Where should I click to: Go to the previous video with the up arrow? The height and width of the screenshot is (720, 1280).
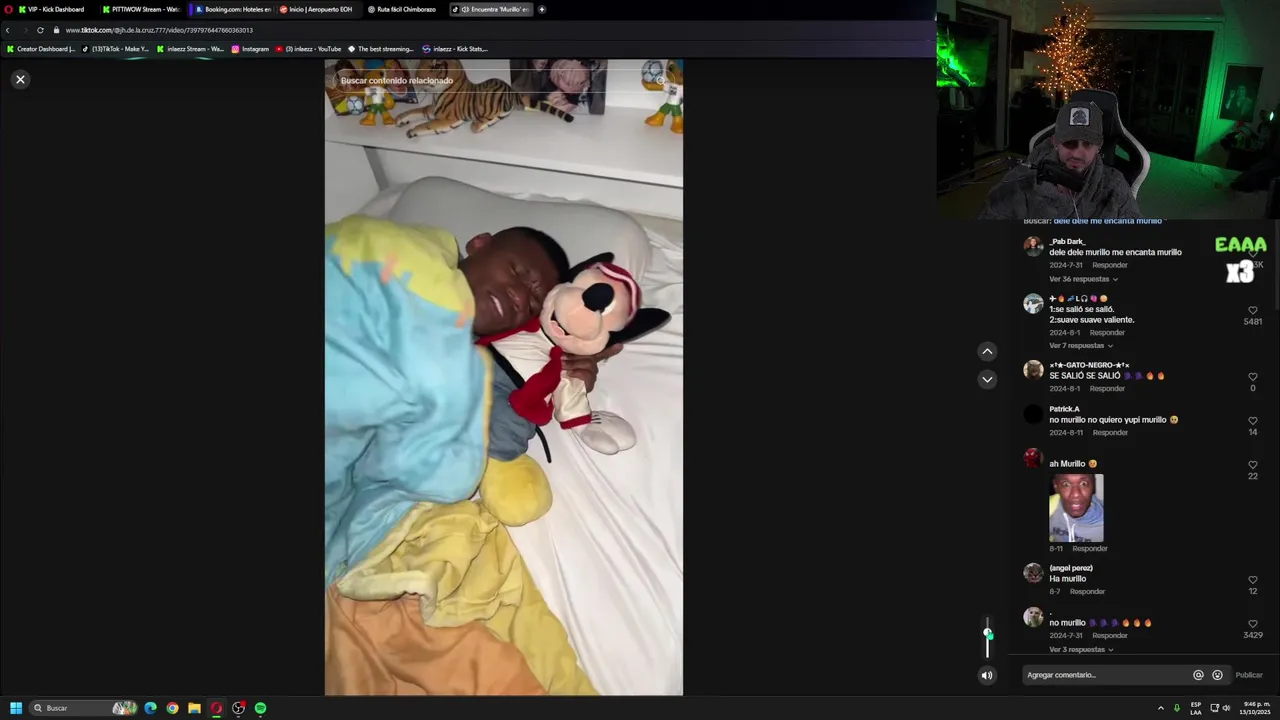pos(987,351)
